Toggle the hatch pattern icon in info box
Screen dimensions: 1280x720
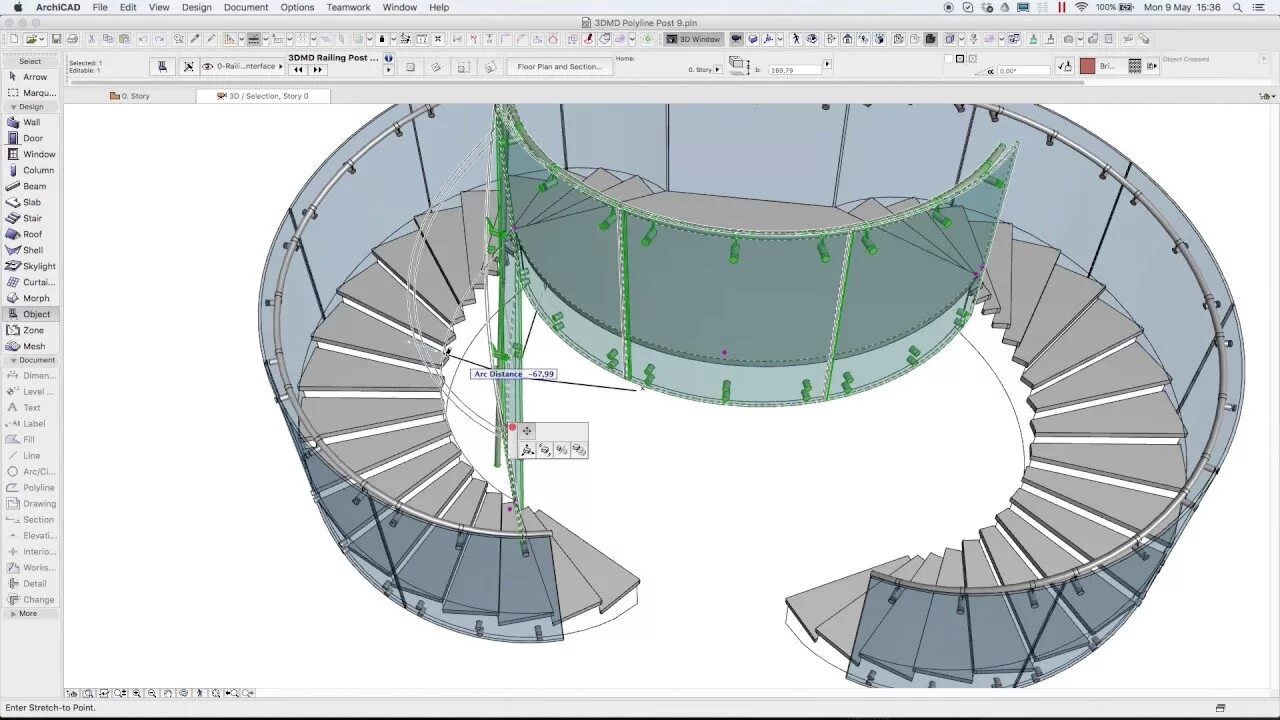[1135, 66]
